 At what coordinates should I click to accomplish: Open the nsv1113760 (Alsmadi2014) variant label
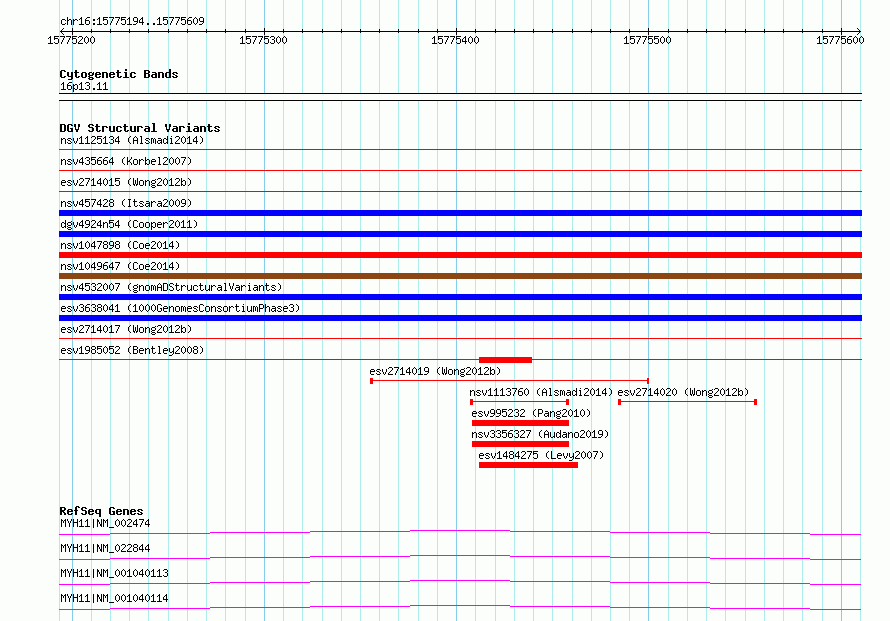point(541,392)
